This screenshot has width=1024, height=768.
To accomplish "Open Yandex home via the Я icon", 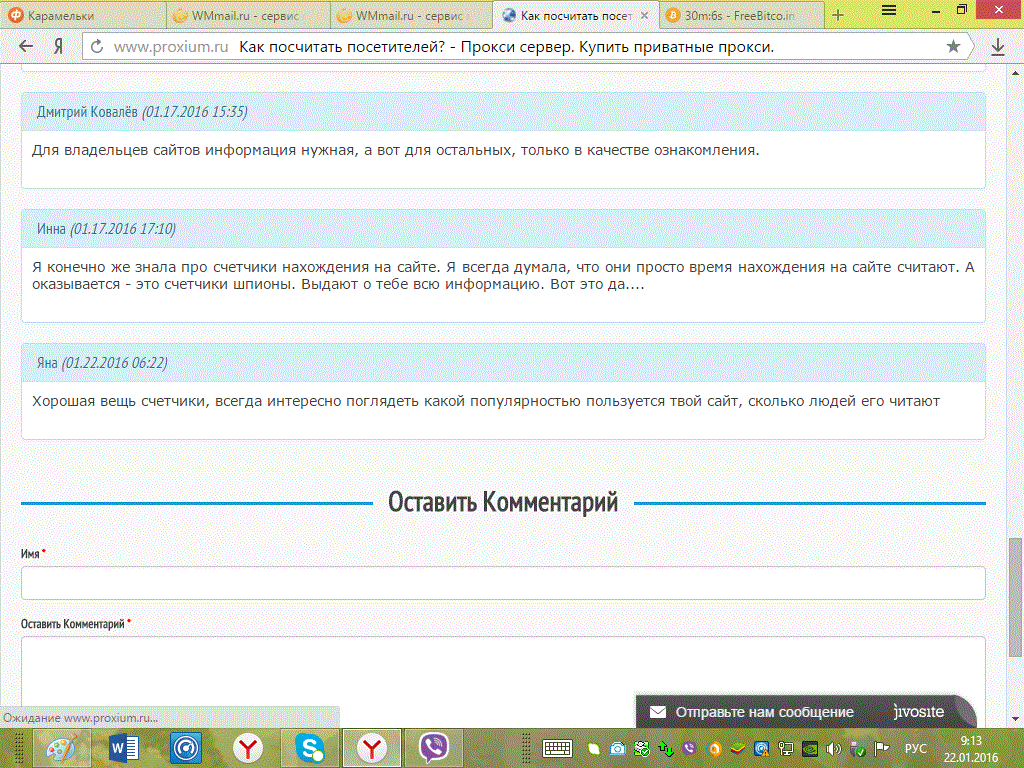I will tap(59, 46).
